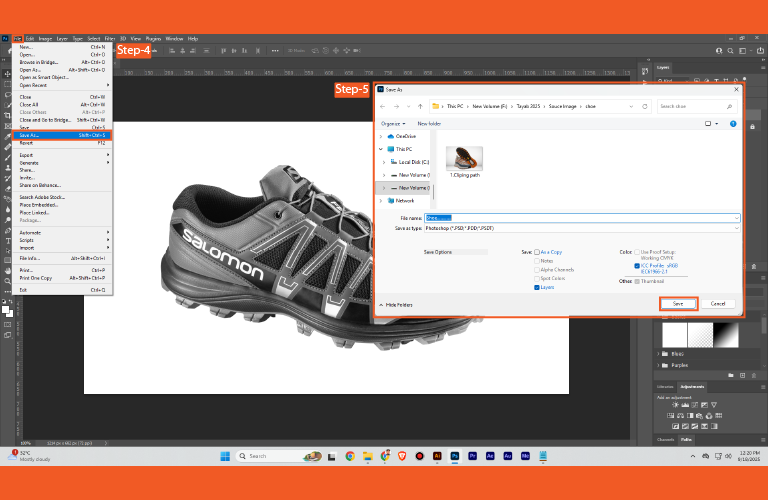Image resolution: width=768 pixels, height=500 pixels.
Task: Click the Save button
Action: tap(678, 303)
